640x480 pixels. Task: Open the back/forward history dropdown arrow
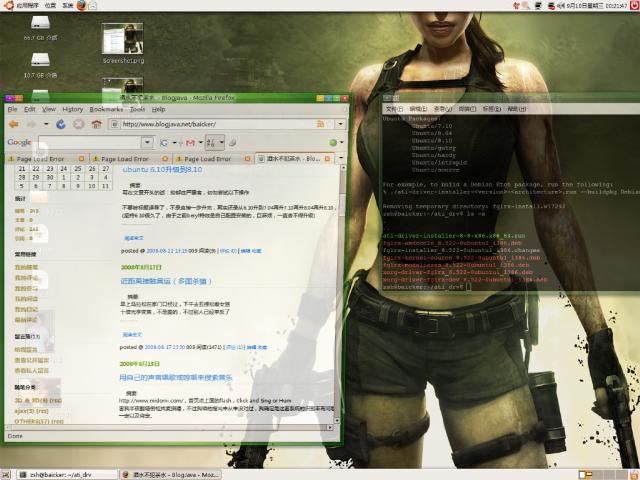tap(46, 124)
